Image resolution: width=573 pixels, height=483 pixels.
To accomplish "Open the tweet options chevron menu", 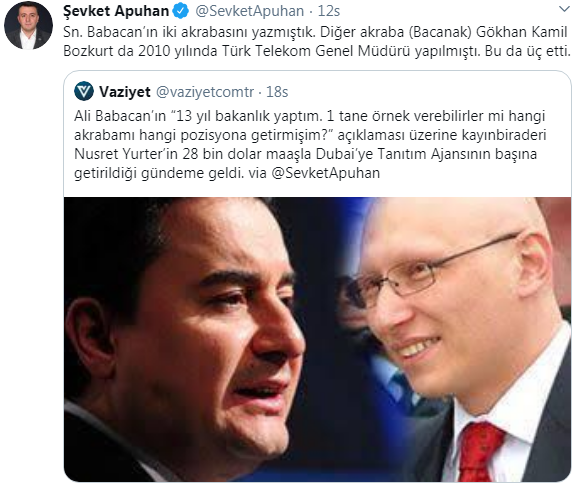I will pyautogui.click(x=565, y=9).
